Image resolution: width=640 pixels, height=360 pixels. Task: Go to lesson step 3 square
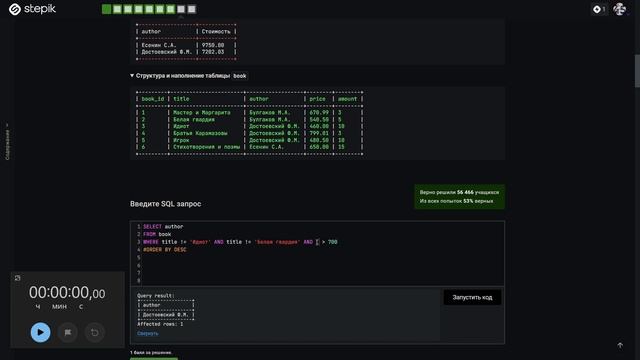pos(128,9)
